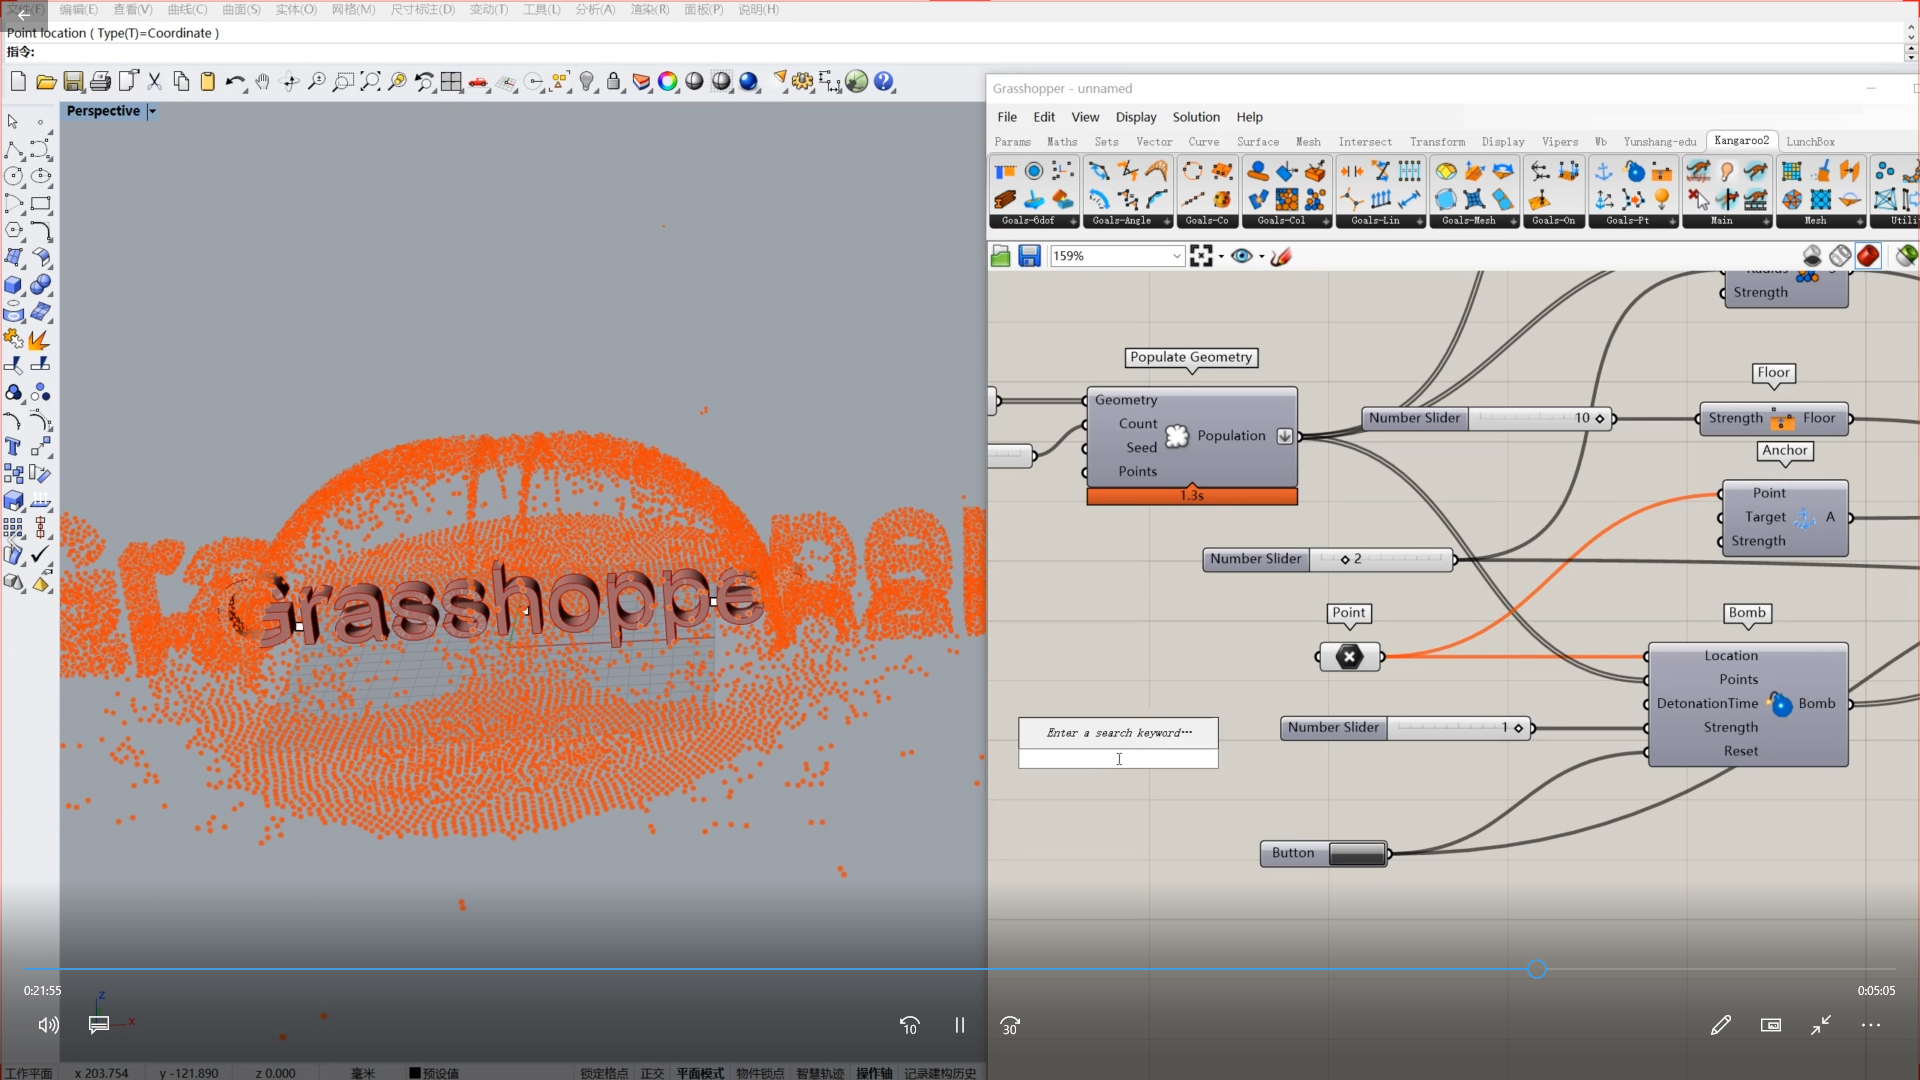Toggle the 平面模式 planar mode in status bar
The width and height of the screenshot is (1920, 1080).
pos(699,1073)
